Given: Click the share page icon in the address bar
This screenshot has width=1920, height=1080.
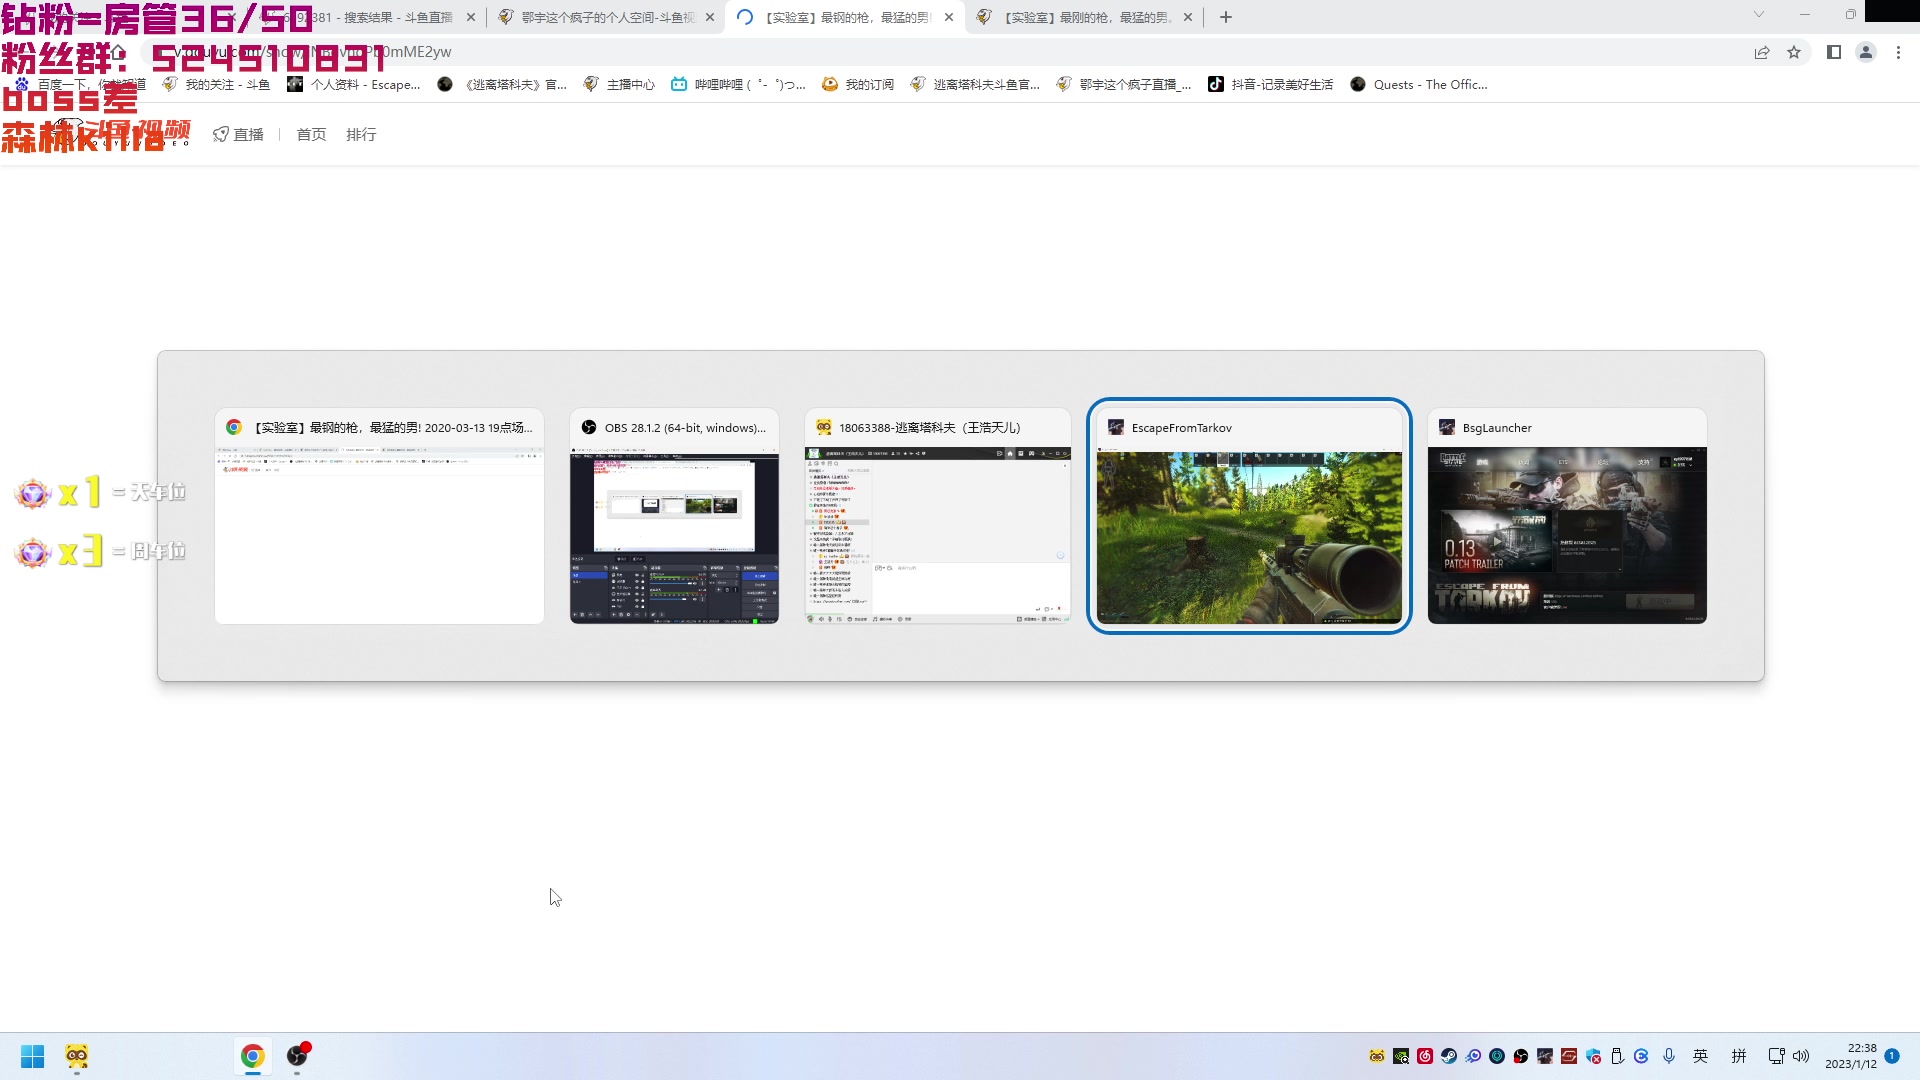Looking at the screenshot, I should coord(1762,52).
